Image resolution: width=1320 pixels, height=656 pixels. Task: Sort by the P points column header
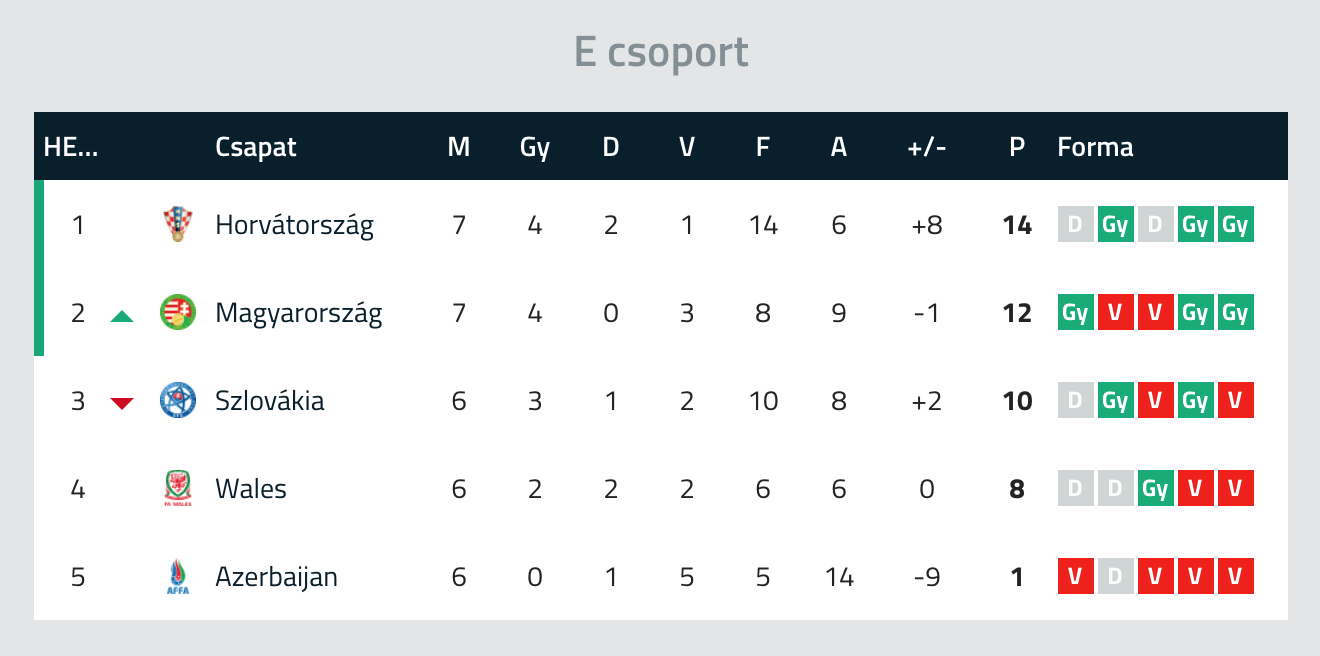(1017, 147)
